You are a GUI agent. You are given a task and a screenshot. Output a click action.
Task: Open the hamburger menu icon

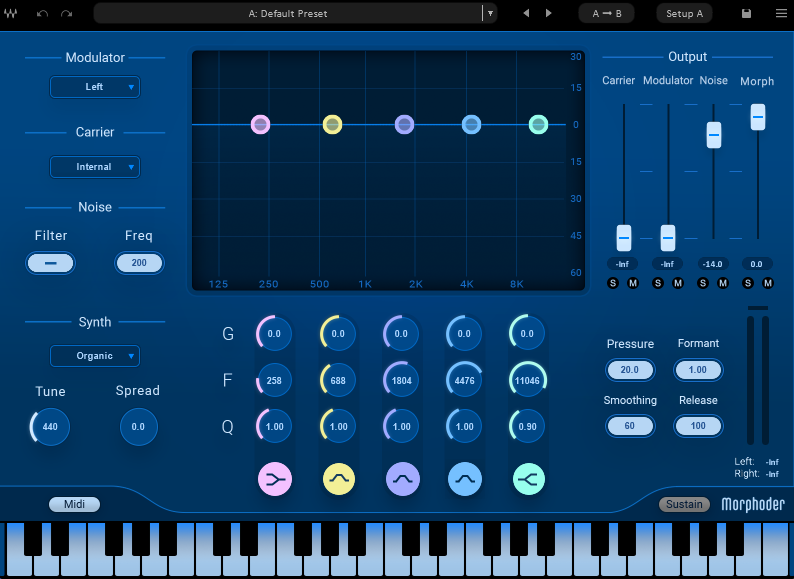[781, 14]
